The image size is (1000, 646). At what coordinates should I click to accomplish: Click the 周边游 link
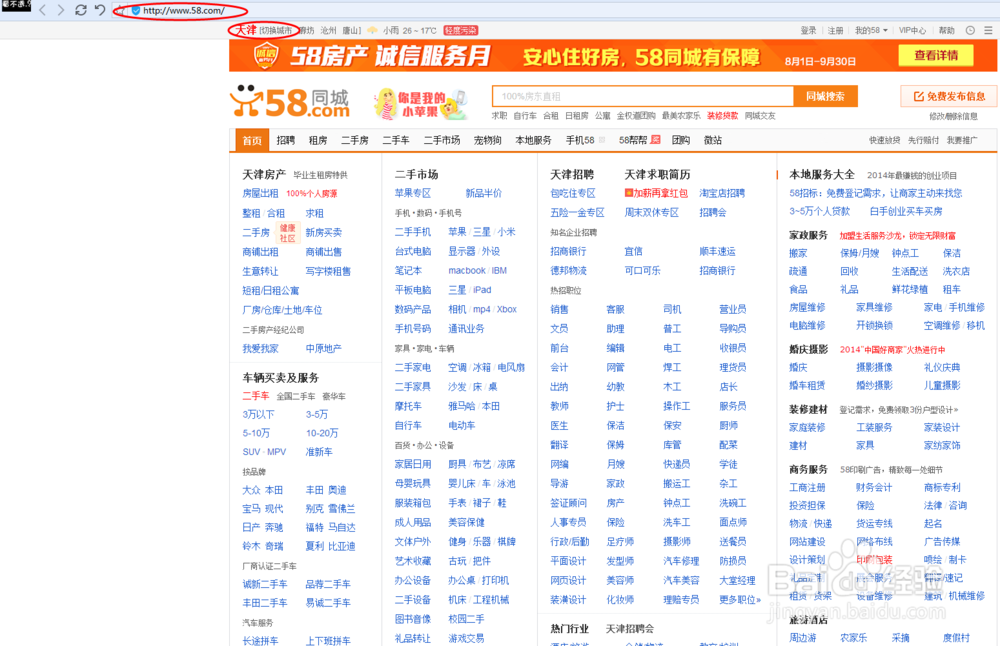(x=802, y=638)
